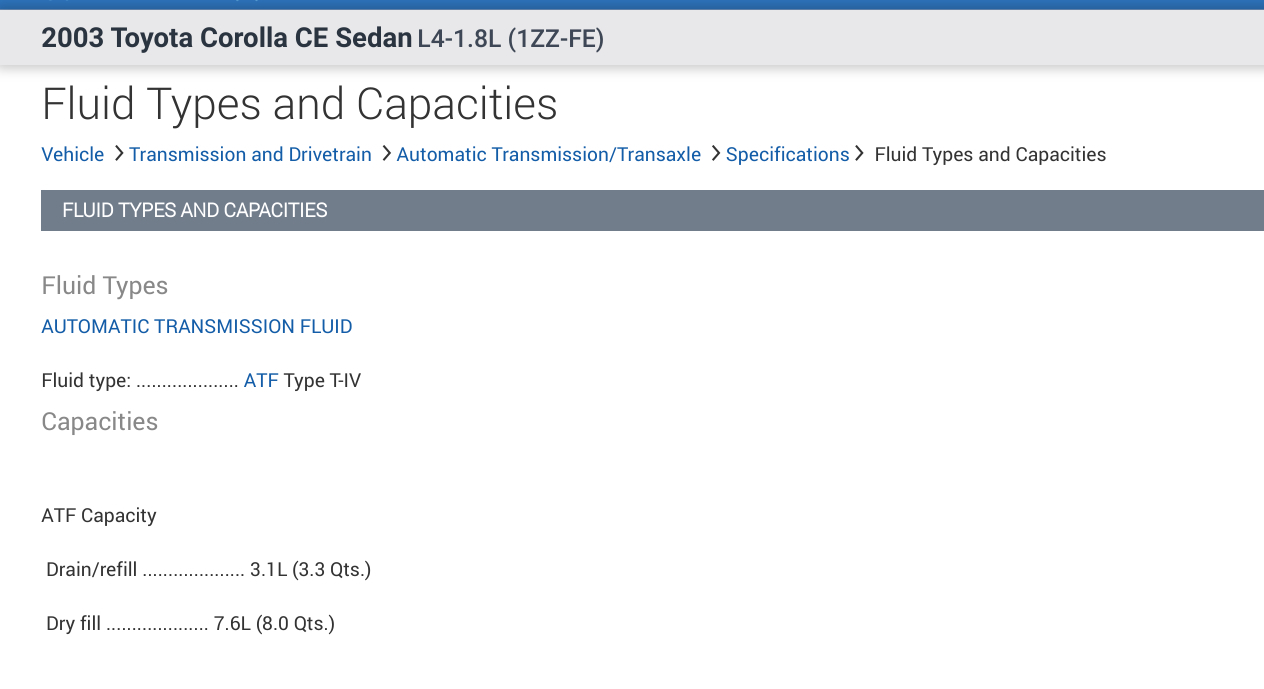Image resolution: width=1264 pixels, height=689 pixels.
Task: Click the Dry fill 7.6L value
Action: tap(274, 624)
